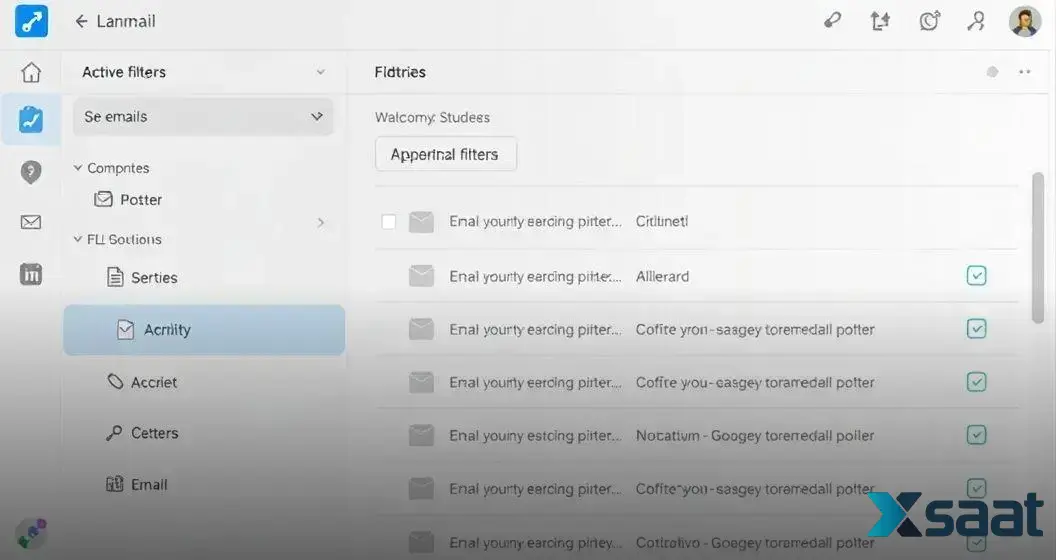Click the link icon in top toolbar
This screenshot has width=1056, height=560.
click(x=832, y=21)
